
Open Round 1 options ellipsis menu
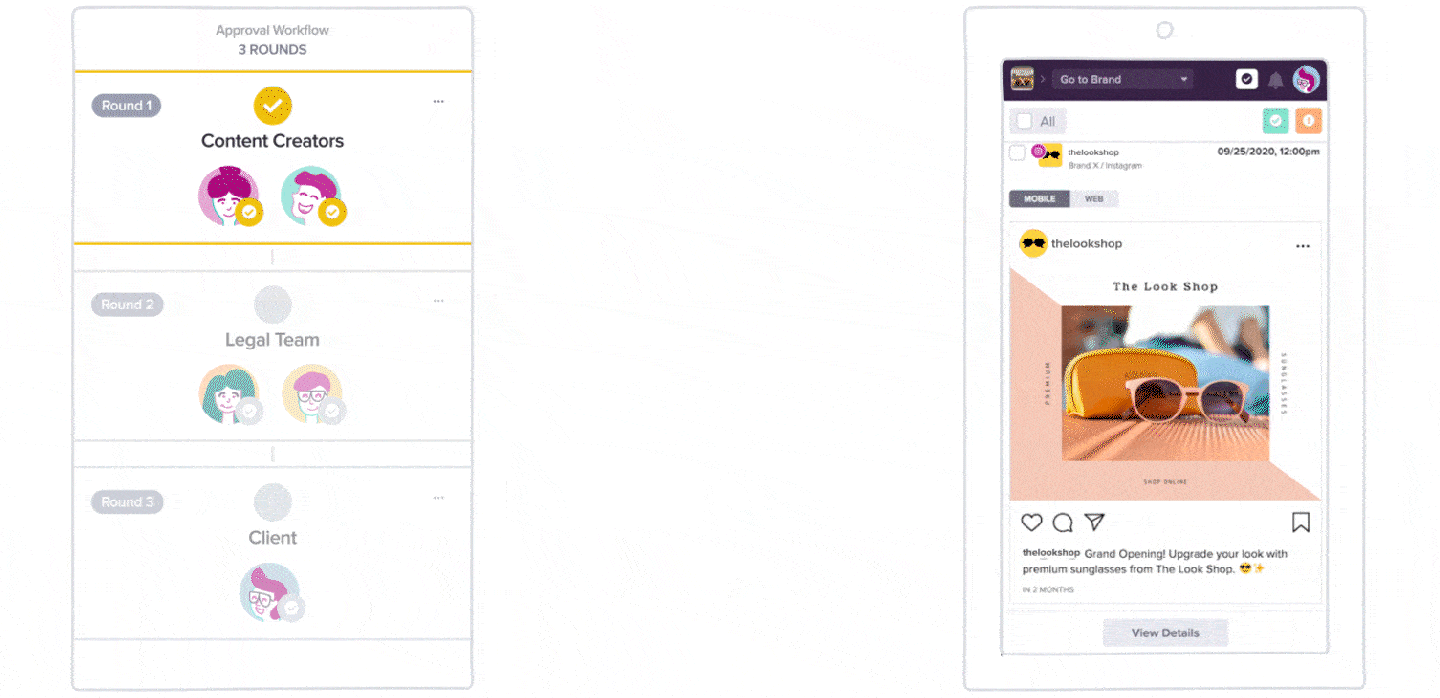438,102
